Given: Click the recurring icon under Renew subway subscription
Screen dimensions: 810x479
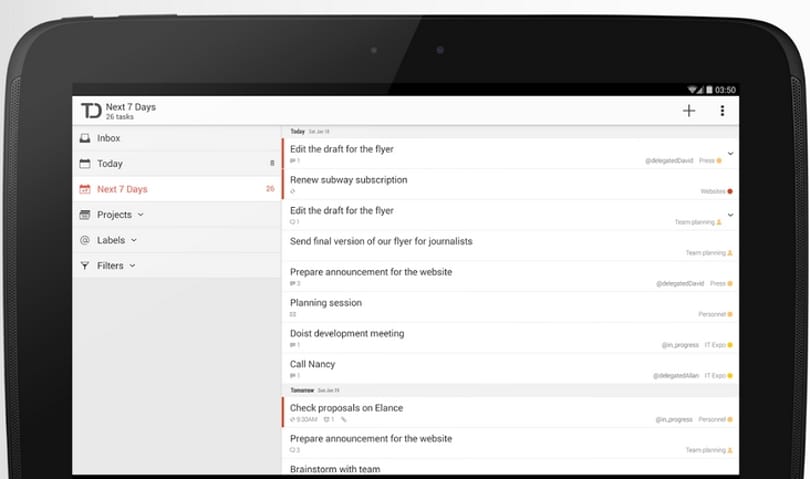Looking at the screenshot, I should pyautogui.click(x=292, y=191).
